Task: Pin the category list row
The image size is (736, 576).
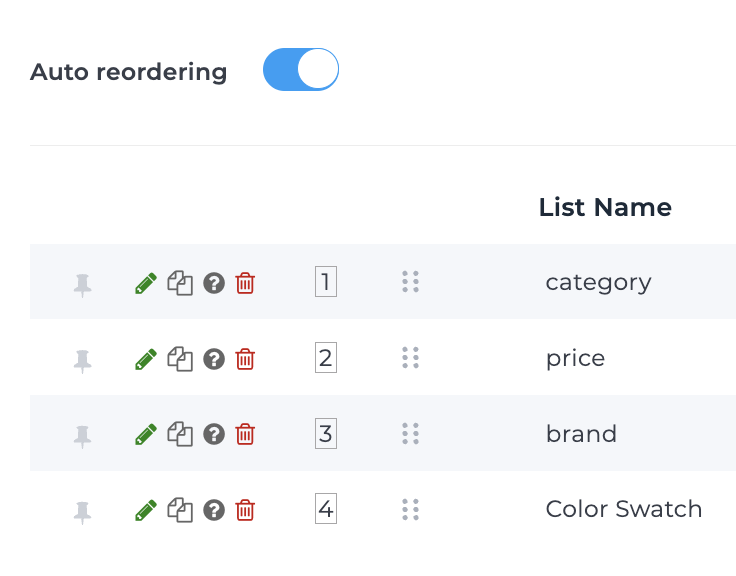Action: [x=83, y=284]
